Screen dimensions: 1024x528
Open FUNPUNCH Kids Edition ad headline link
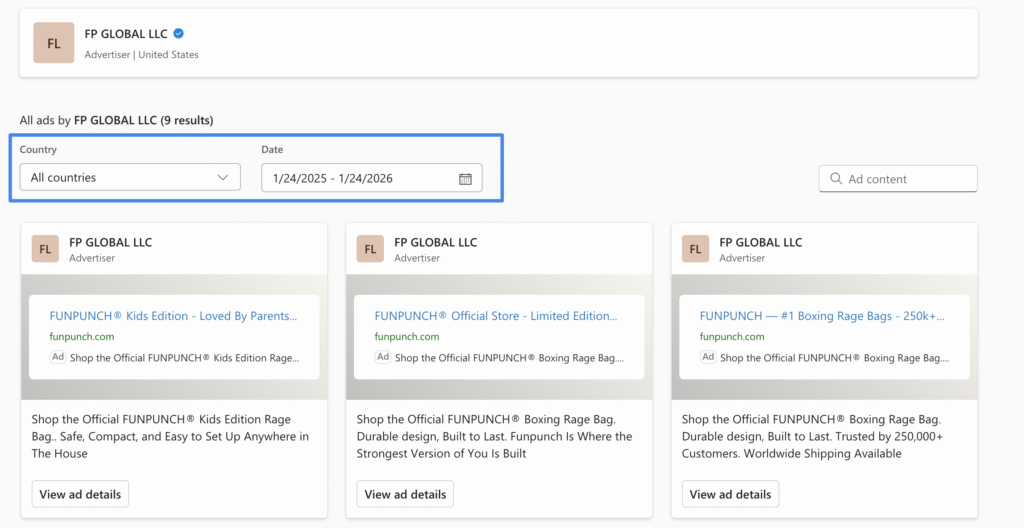(173, 316)
